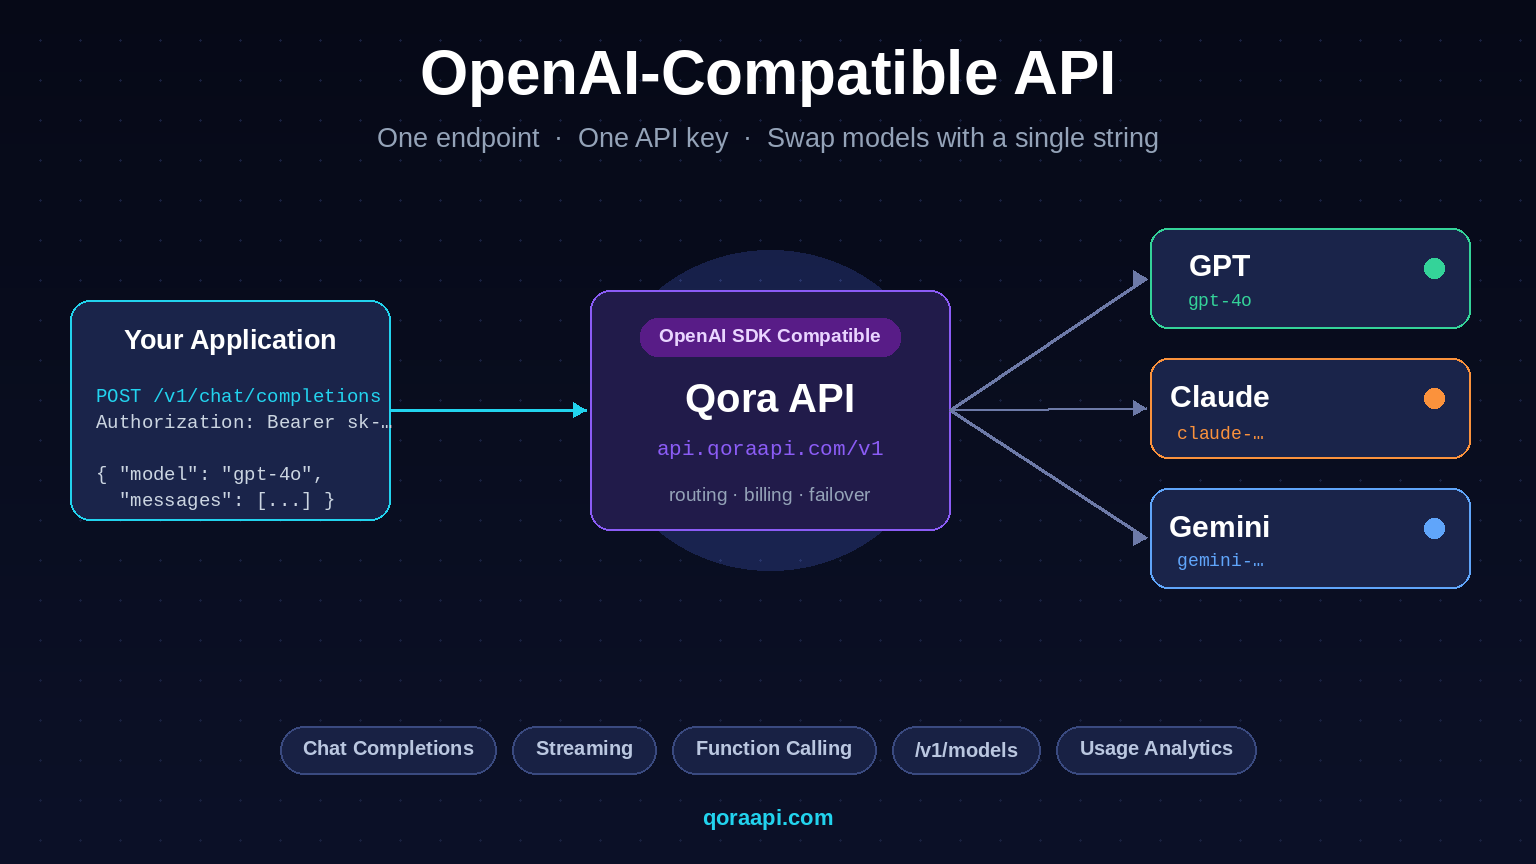Click the gemini-… model identifier

(x=1220, y=561)
